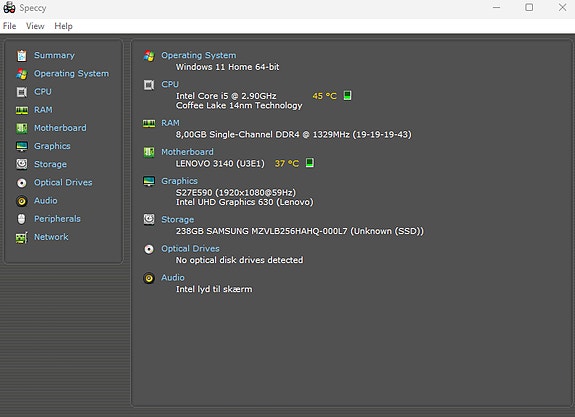Screen dimensions: 575x417
Task: Select Audio in the sidebar
Action: [x=46, y=201]
